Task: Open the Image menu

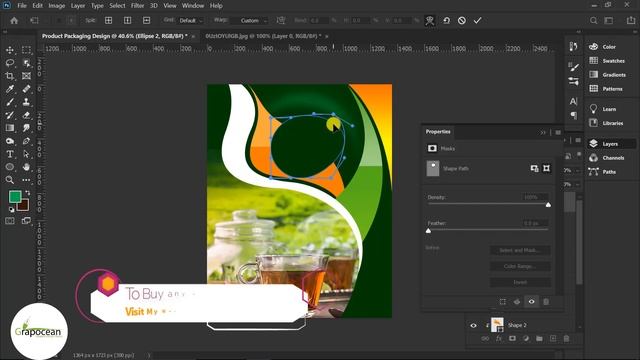Action: coord(57,6)
